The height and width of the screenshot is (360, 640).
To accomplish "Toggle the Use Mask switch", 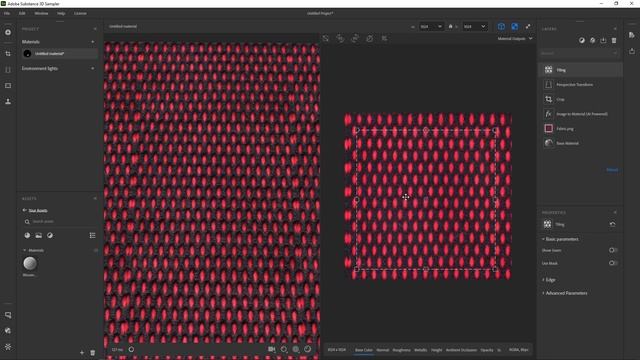I will [x=613, y=263].
